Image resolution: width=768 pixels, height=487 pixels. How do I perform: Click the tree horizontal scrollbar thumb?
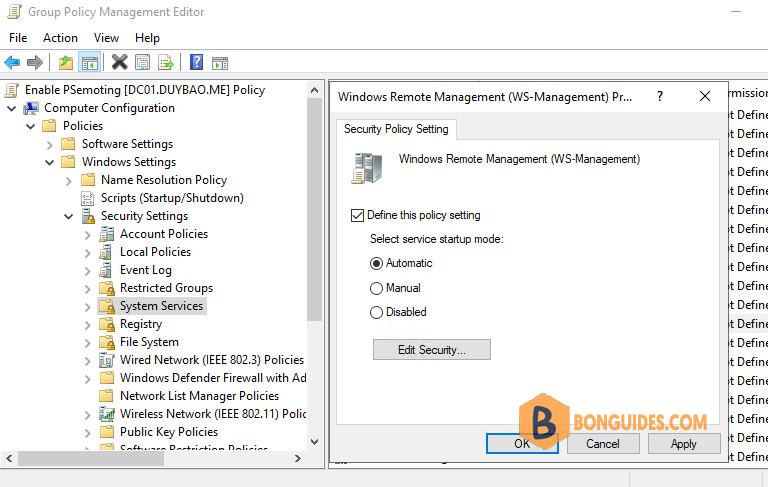coord(91,459)
